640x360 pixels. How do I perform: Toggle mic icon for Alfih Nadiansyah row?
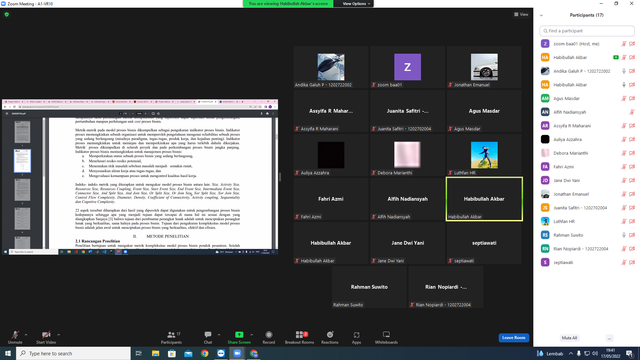click(x=632, y=112)
